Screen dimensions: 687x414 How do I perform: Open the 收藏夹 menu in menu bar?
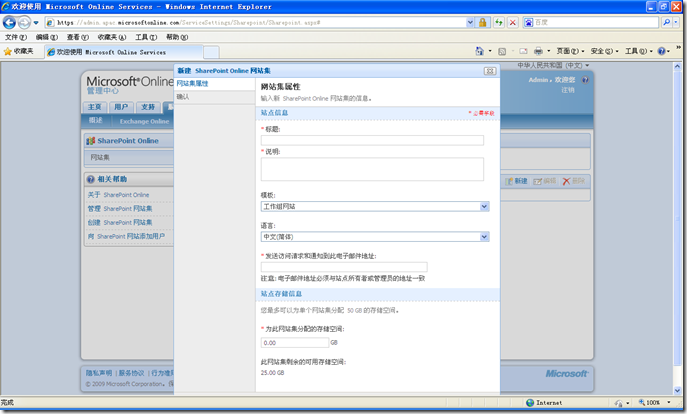point(112,37)
